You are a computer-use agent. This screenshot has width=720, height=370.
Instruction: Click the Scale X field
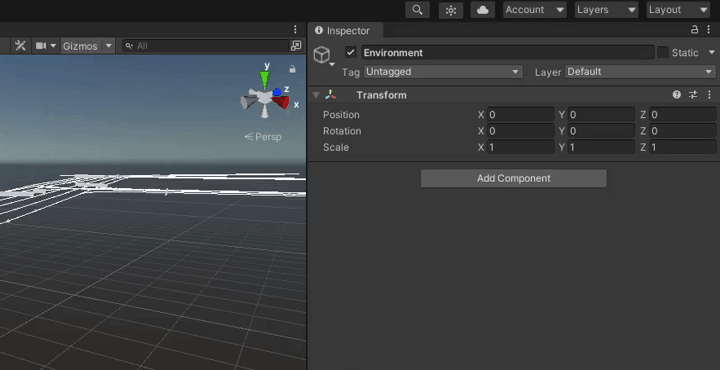point(521,147)
